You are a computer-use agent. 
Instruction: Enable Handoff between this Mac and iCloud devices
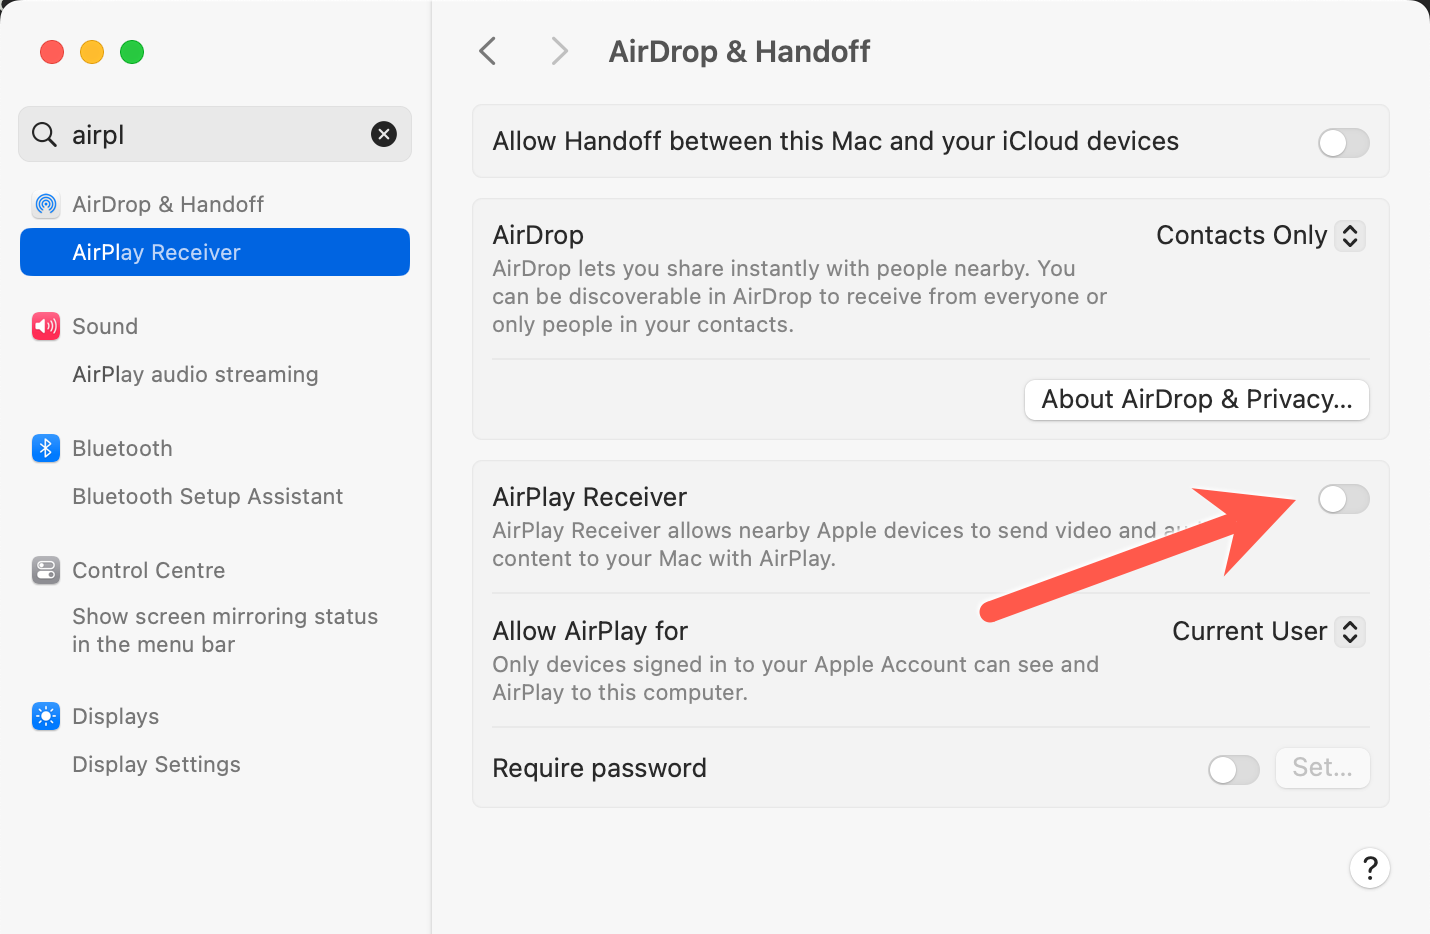click(1343, 142)
